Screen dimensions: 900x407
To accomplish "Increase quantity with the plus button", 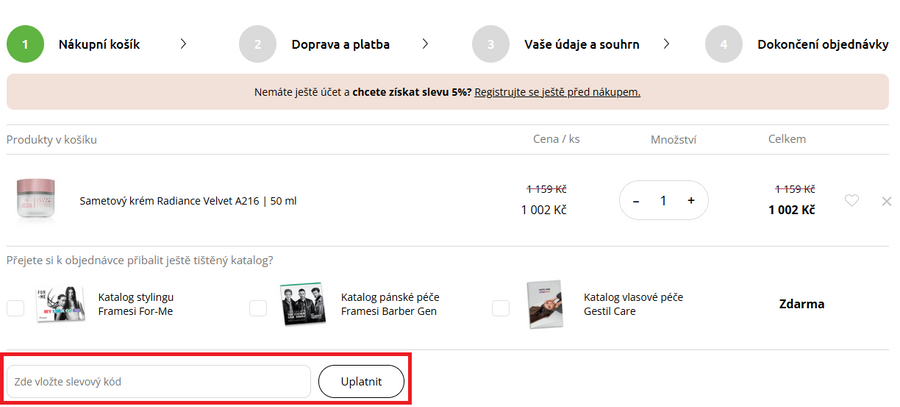I will pos(691,200).
